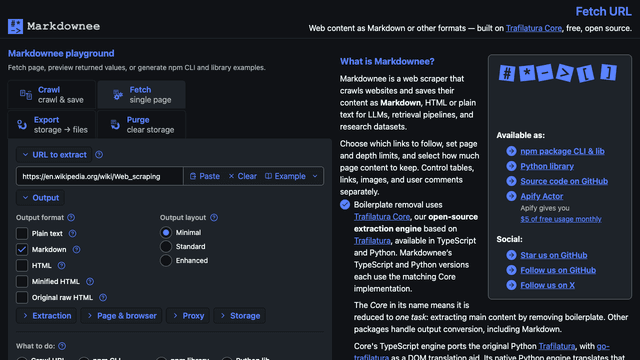
Task: Enable the HTML checkbox
Action: pos(22,266)
